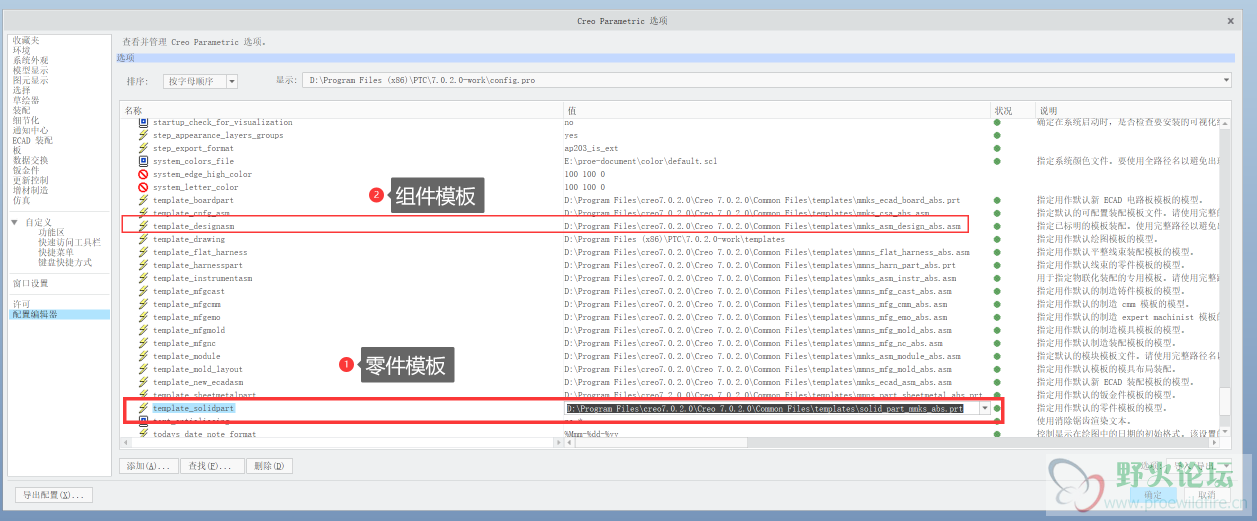Open the 图元显示 category
The height and width of the screenshot is (521, 1257).
coord(30,80)
